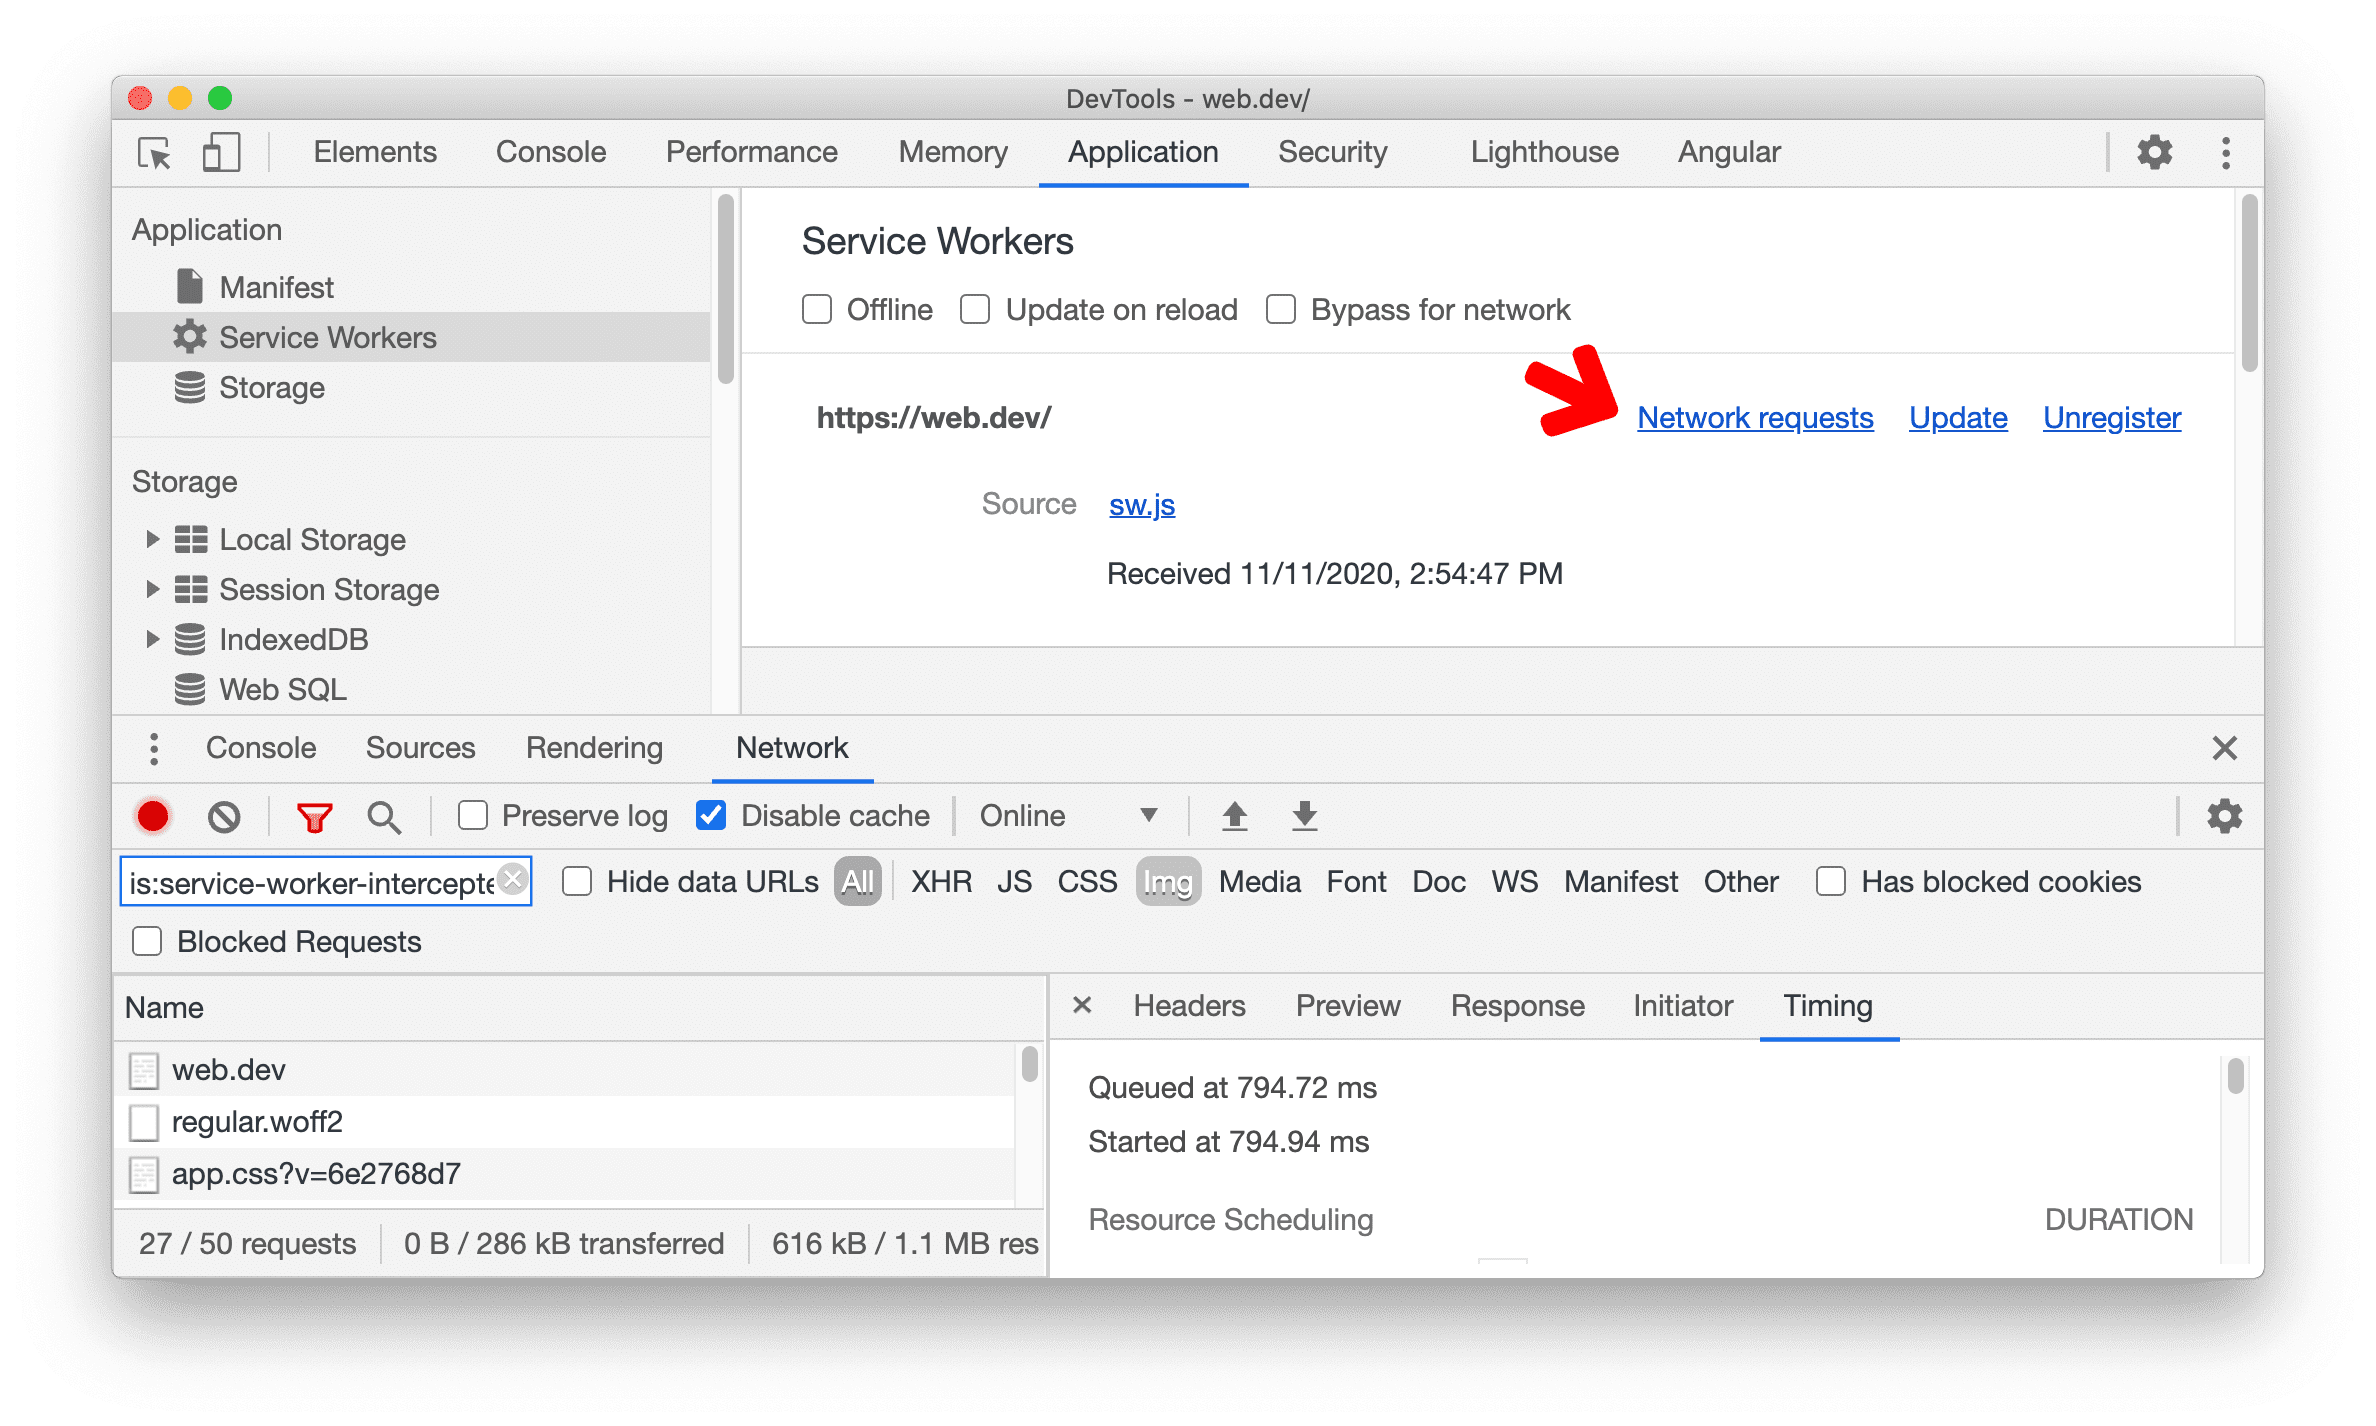Click the Network panel settings gear icon
The image size is (2376, 1426).
pos(2223,815)
